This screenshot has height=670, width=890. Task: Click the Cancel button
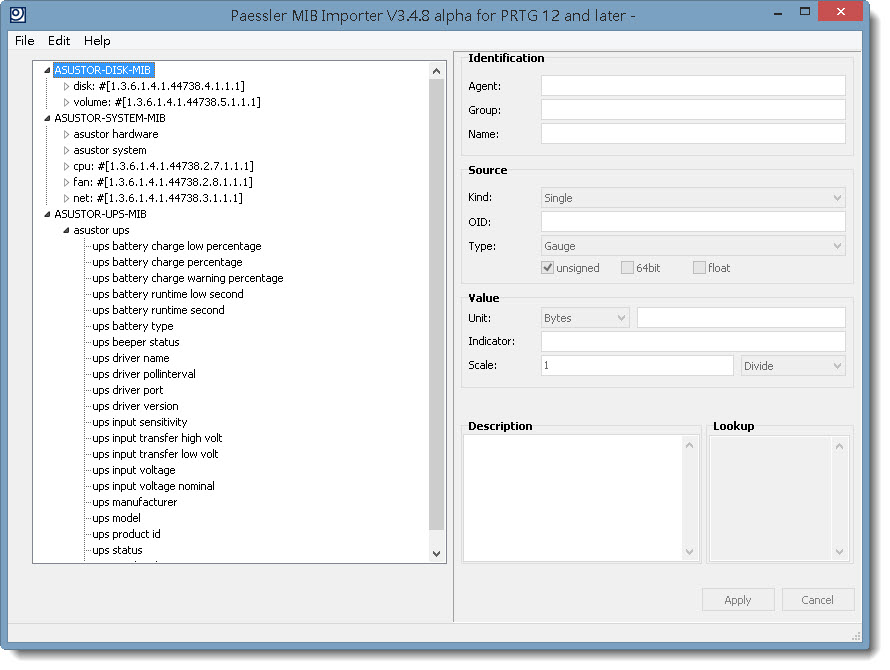817,600
